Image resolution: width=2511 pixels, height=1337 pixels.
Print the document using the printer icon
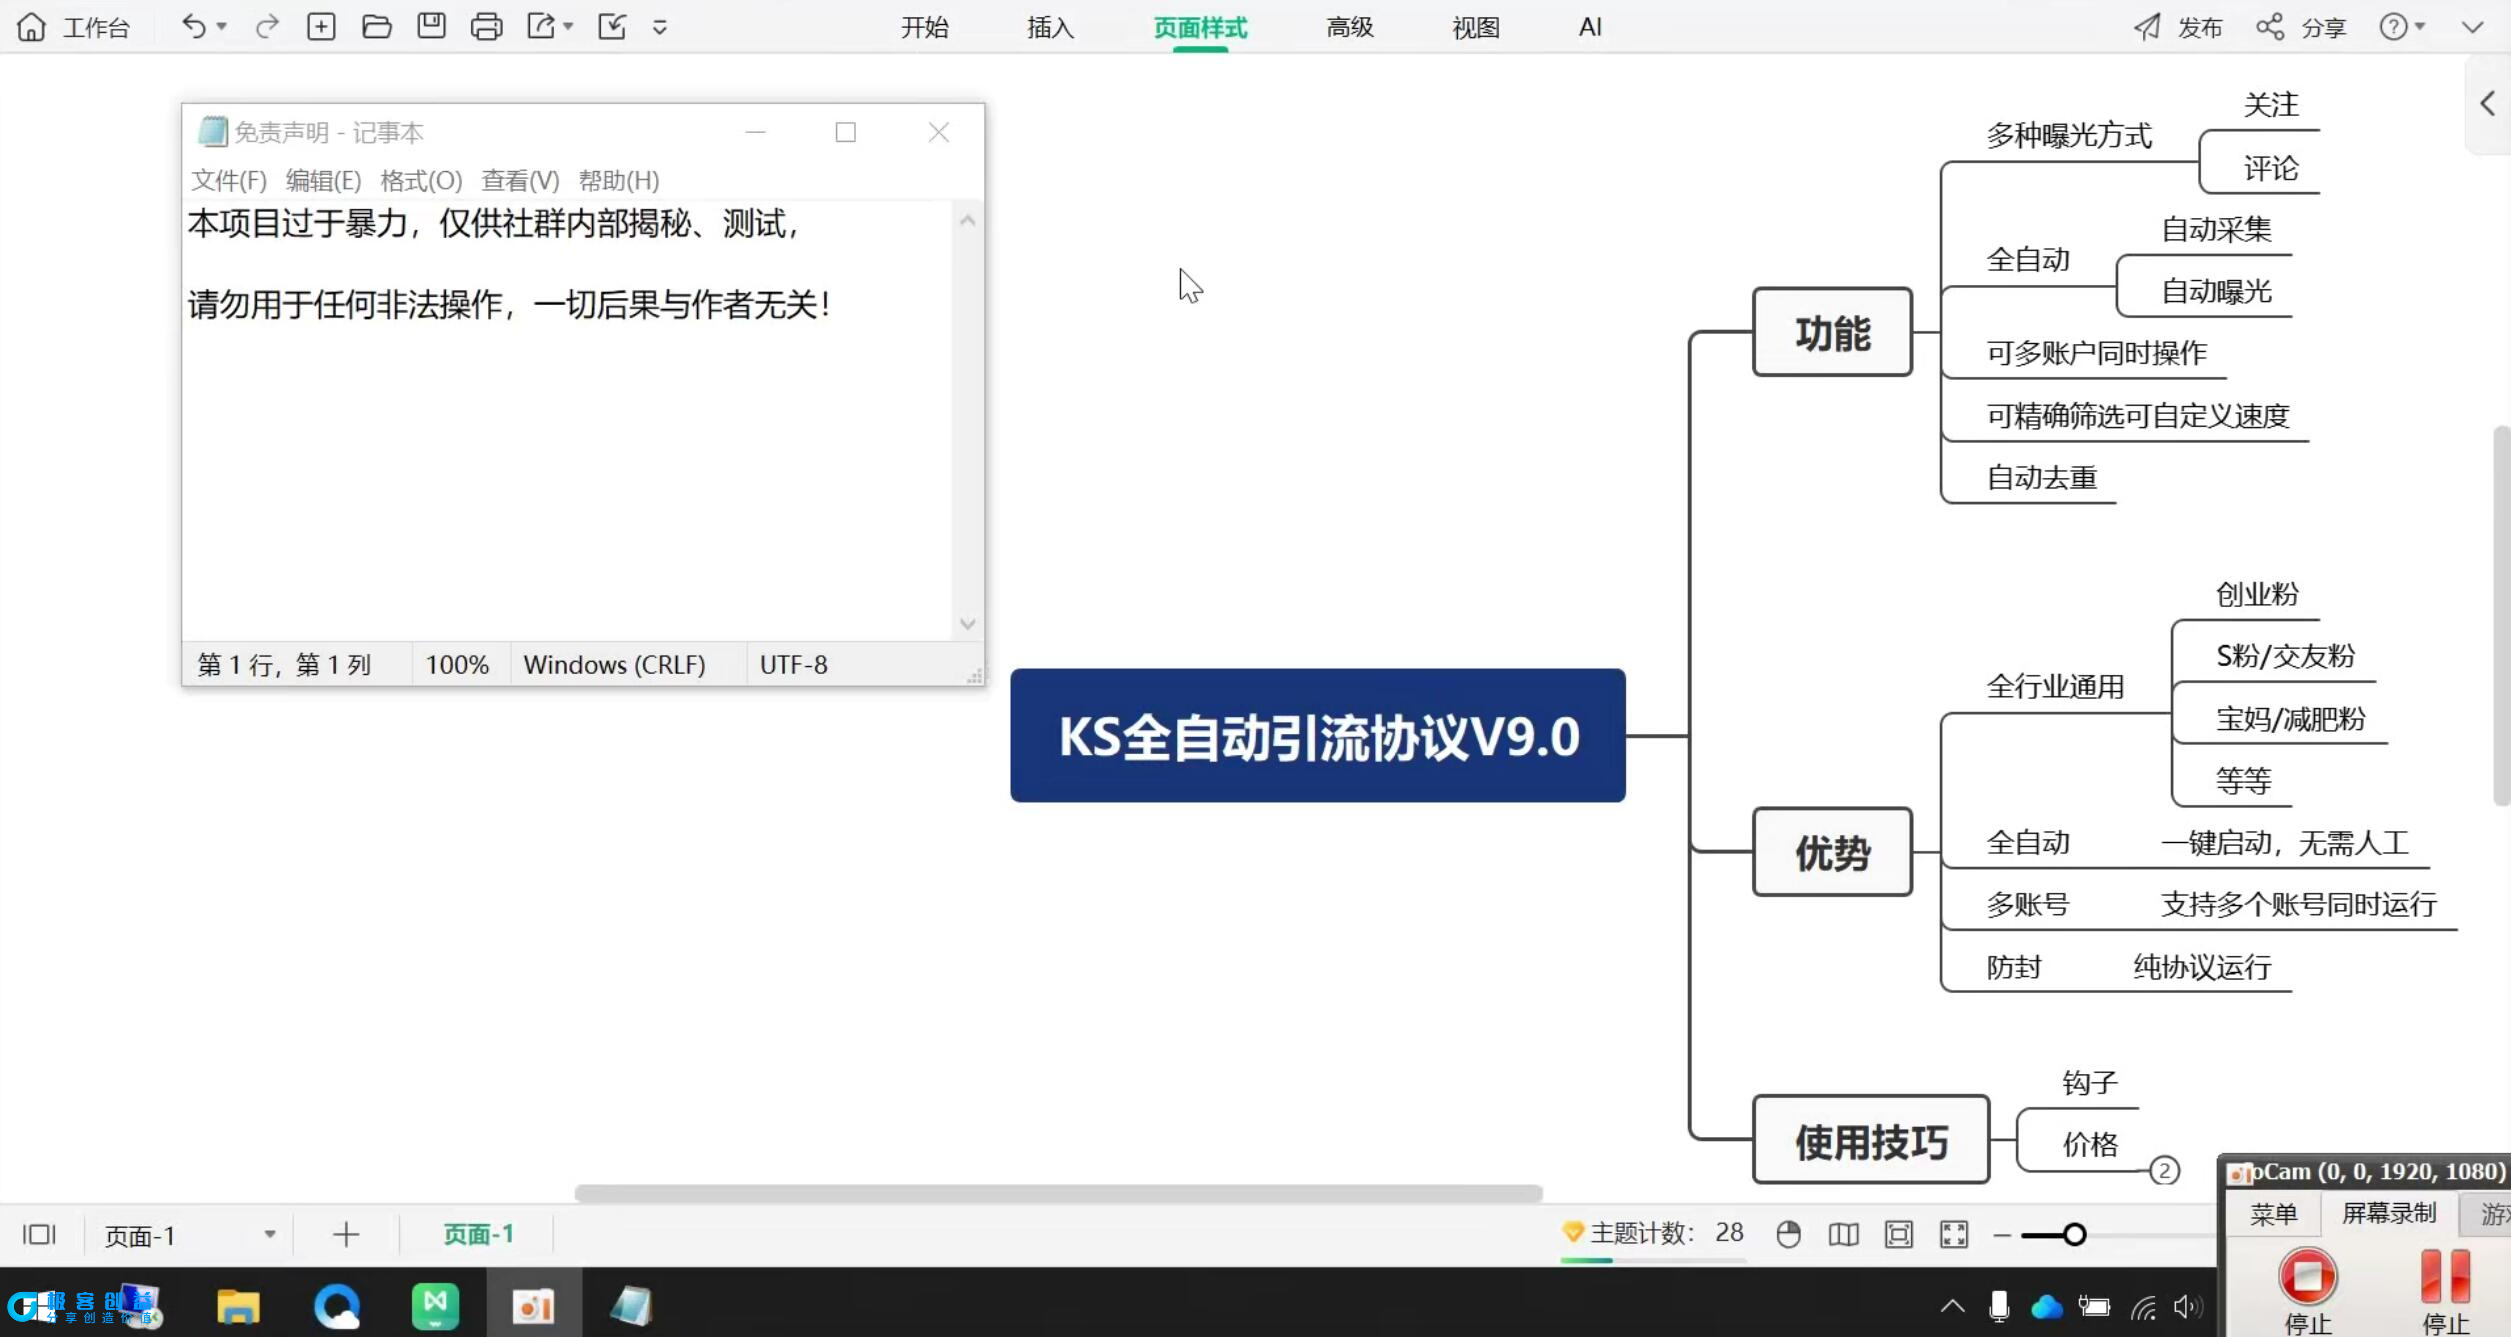pos(486,27)
